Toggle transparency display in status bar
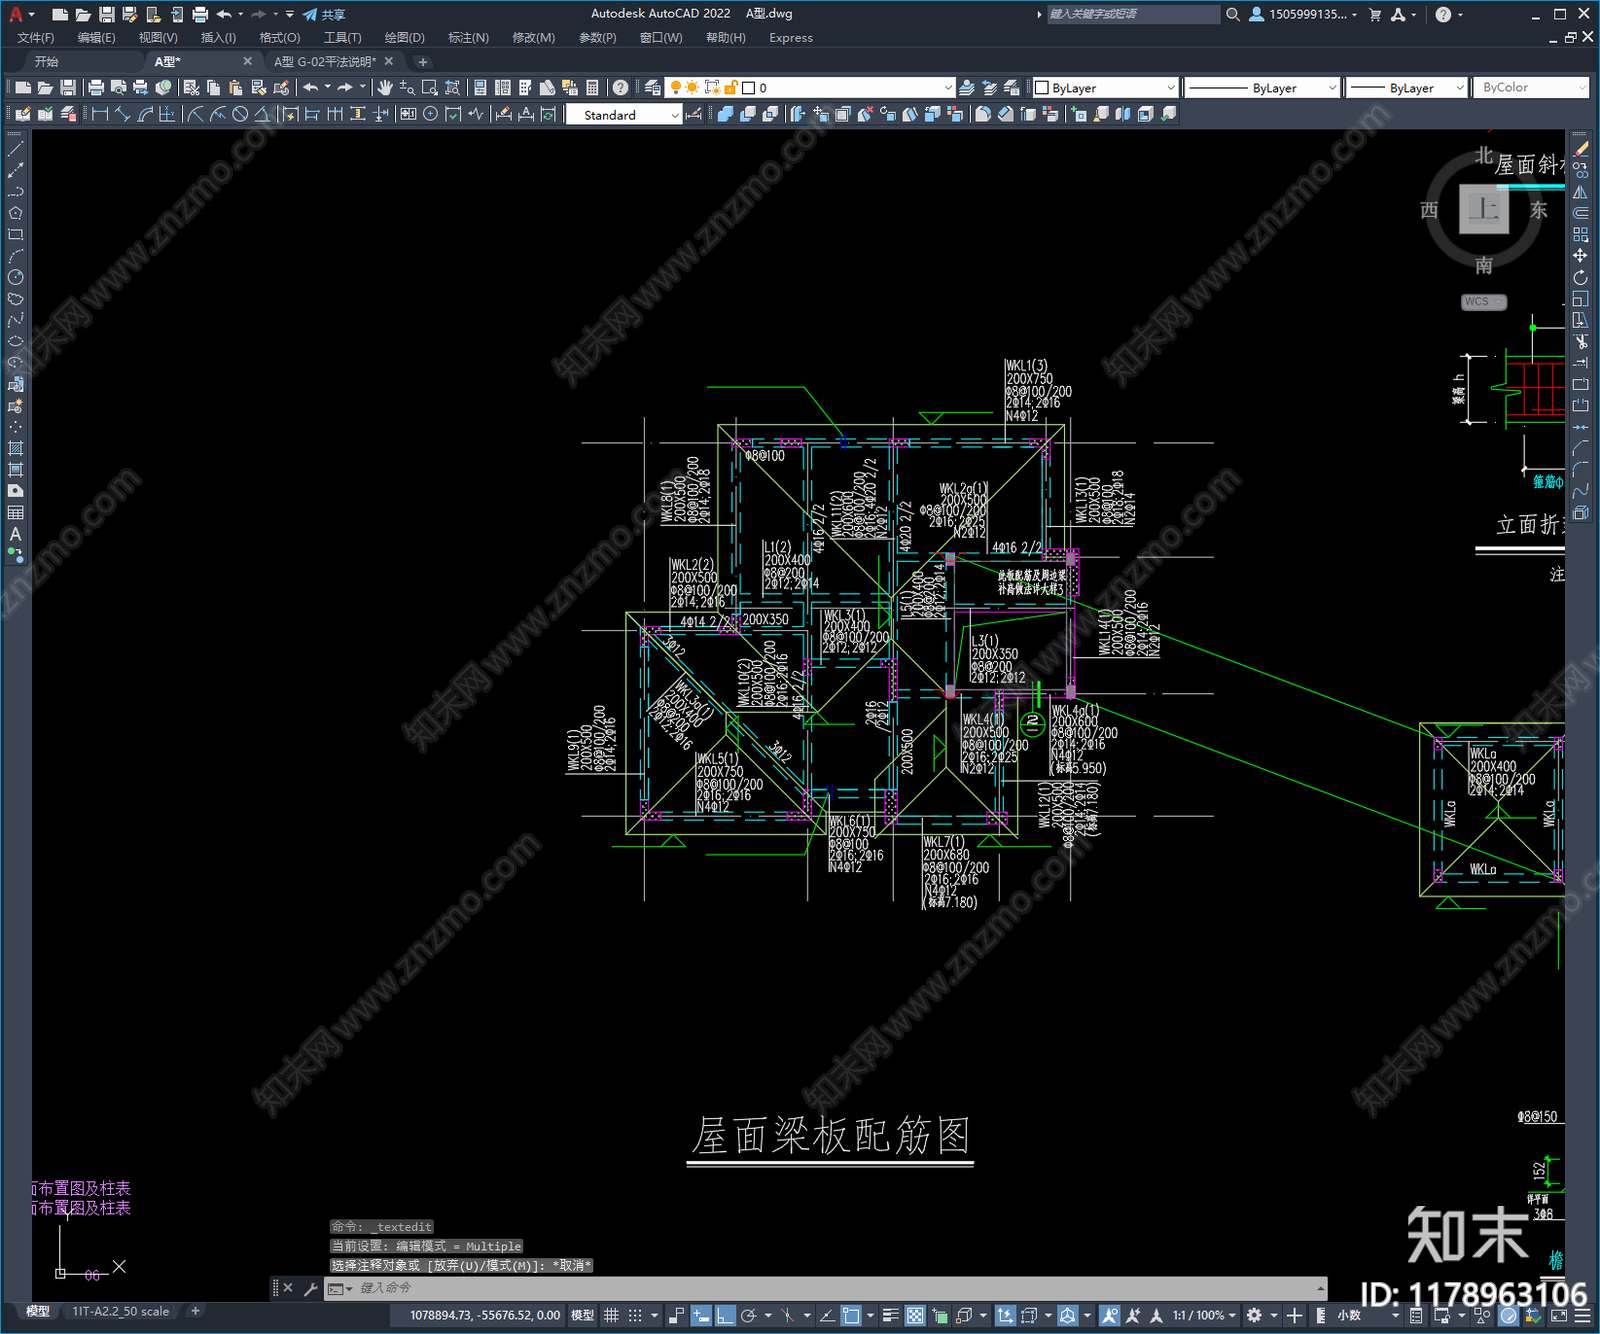The image size is (1600, 1334). pyautogui.click(x=915, y=1315)
